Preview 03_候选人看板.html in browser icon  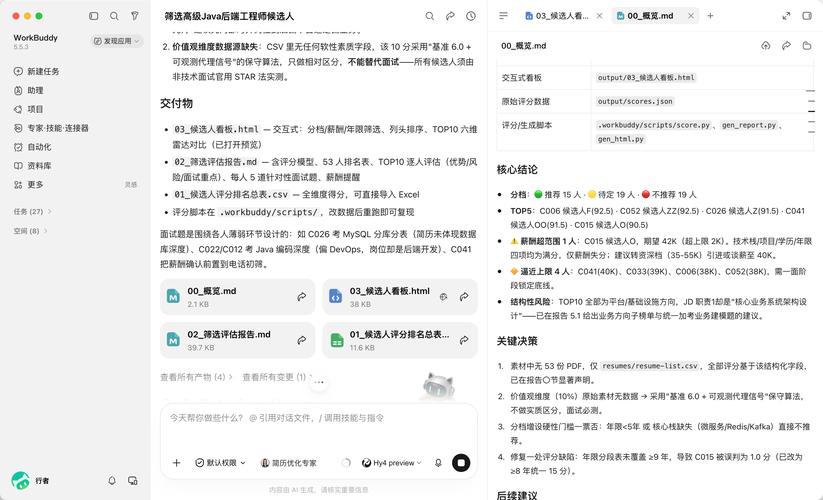(x=444, y=297)
